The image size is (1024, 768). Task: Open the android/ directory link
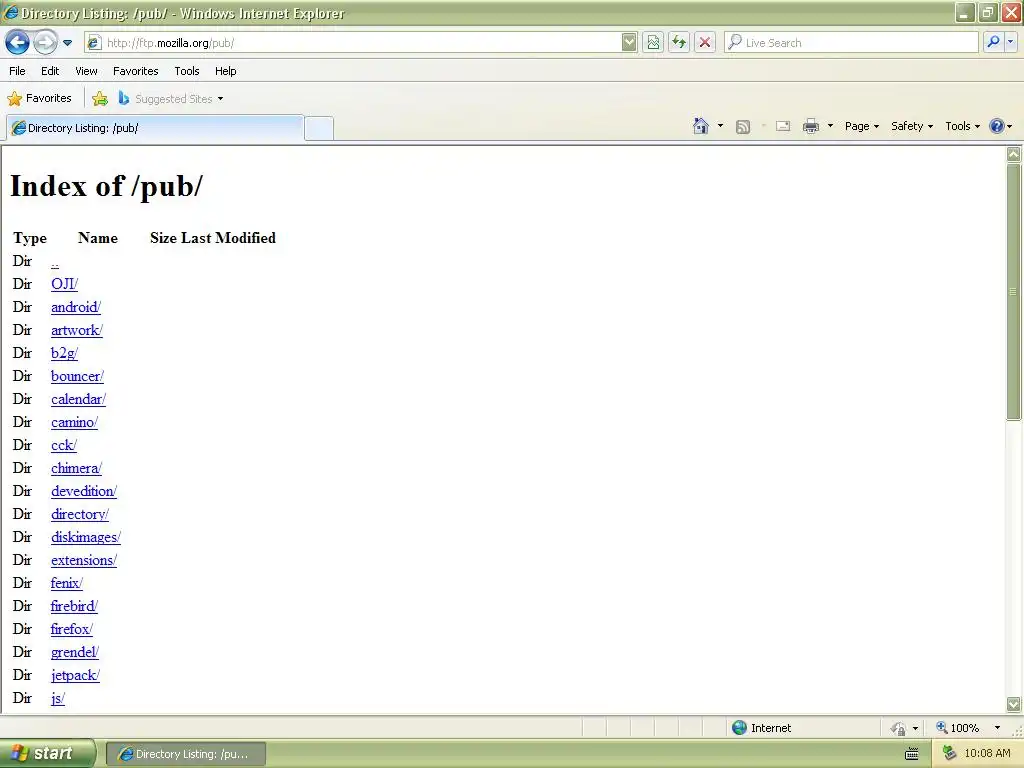coord(76,307)
